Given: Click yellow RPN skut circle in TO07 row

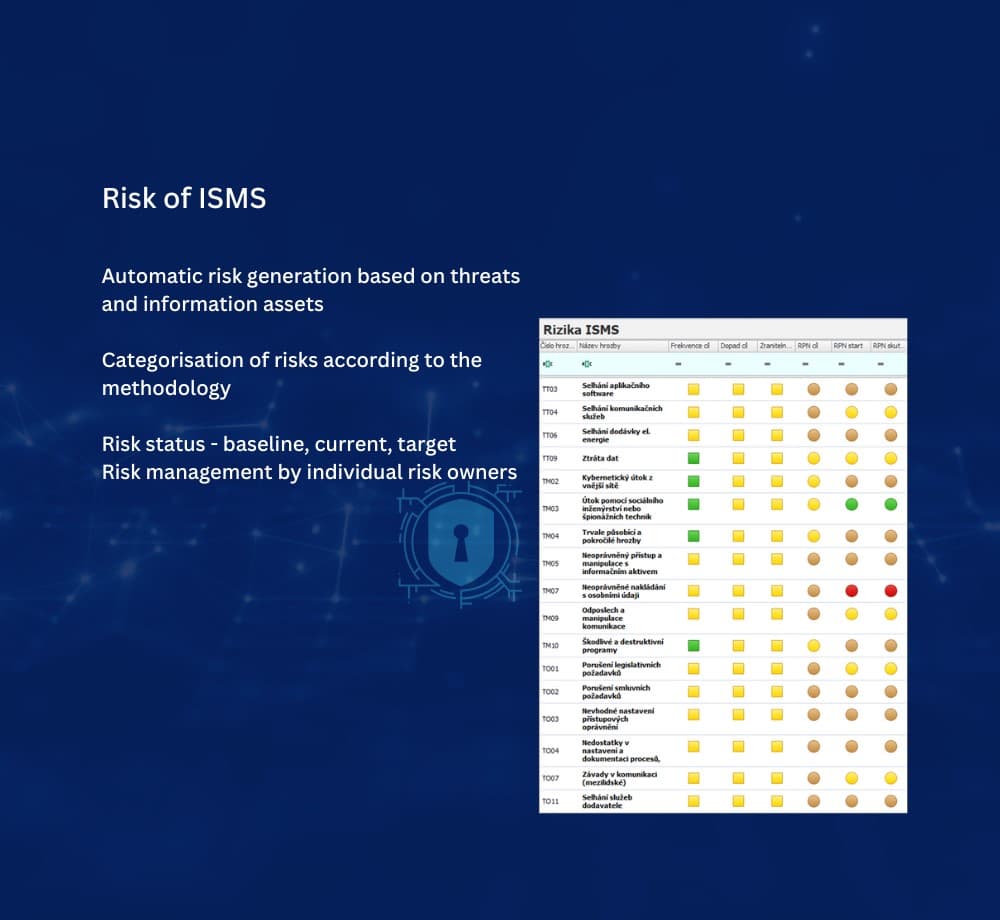Looking at the screenshot, I should pos(891,778).
